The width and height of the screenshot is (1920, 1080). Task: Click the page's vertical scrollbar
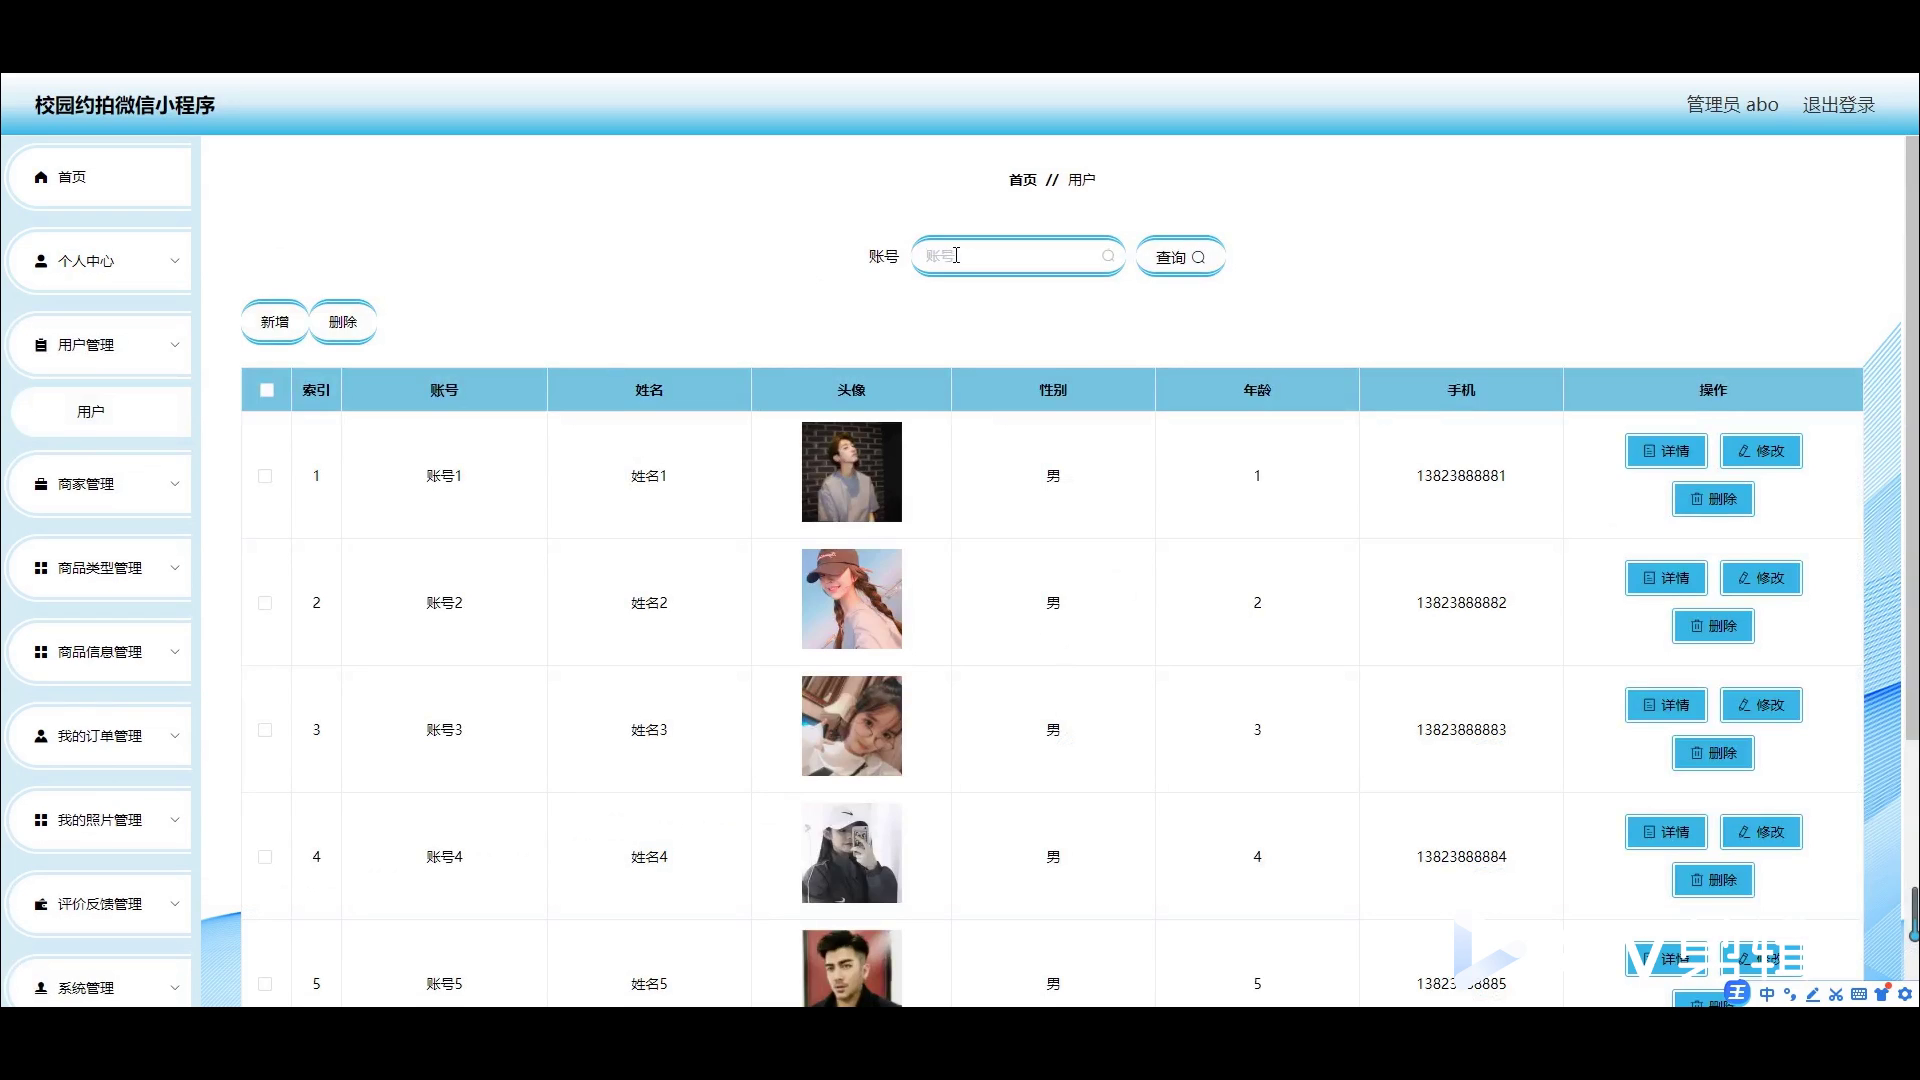point(1911,440)
